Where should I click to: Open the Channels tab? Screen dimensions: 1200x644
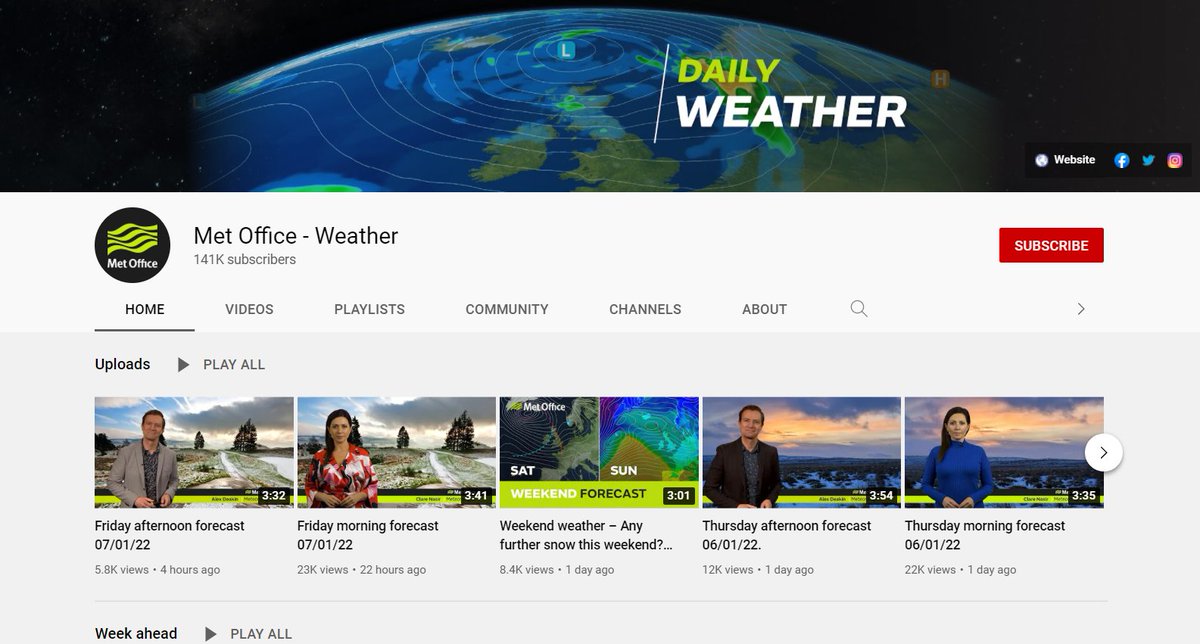[x=645, y=309]
